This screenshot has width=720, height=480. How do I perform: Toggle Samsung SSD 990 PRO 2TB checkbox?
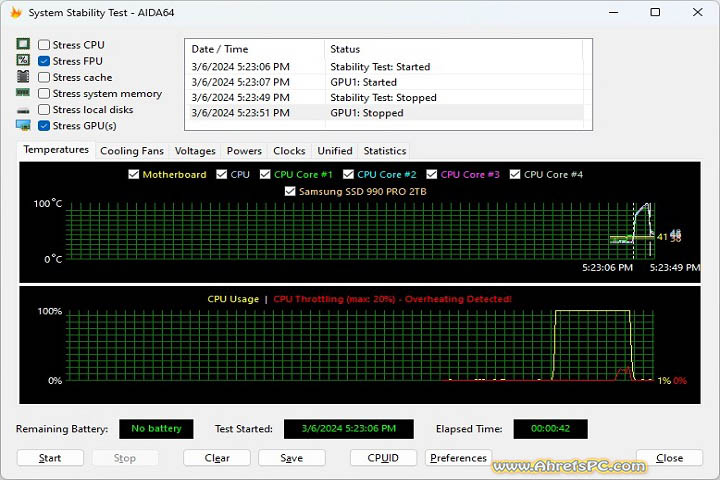click(290, 191)
